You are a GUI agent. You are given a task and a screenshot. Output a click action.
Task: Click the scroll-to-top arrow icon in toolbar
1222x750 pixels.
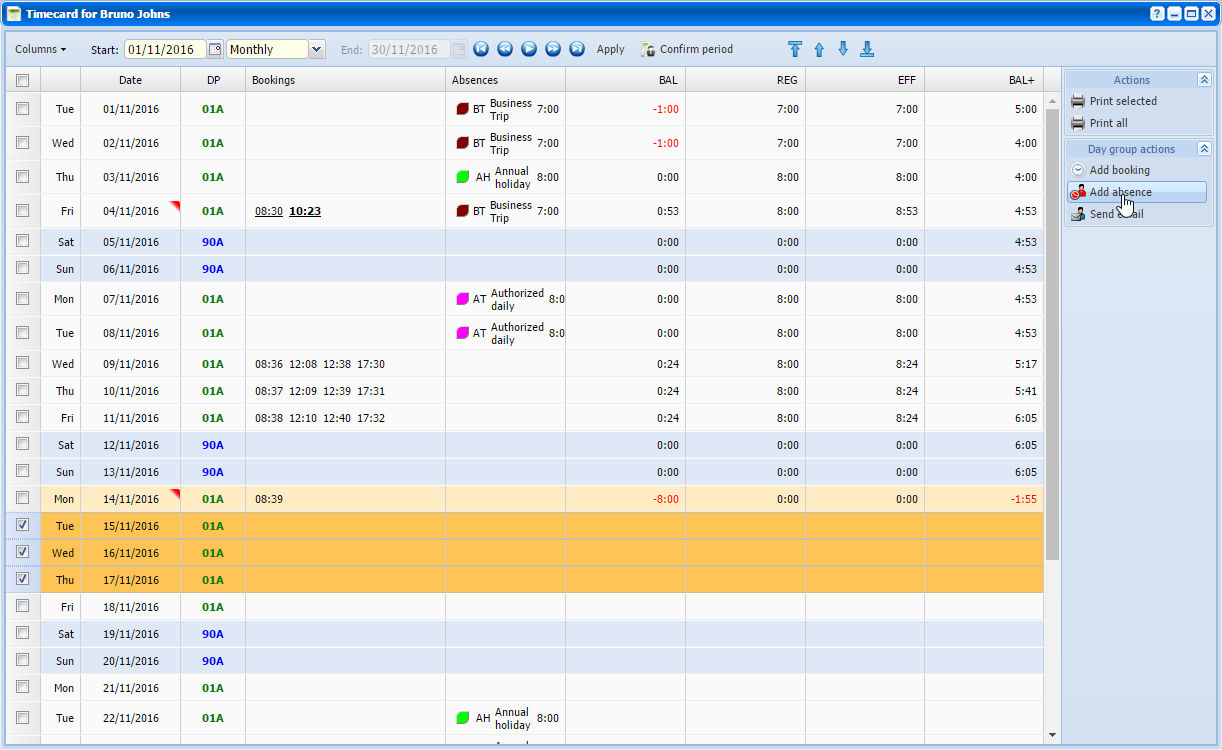(795, 49)
